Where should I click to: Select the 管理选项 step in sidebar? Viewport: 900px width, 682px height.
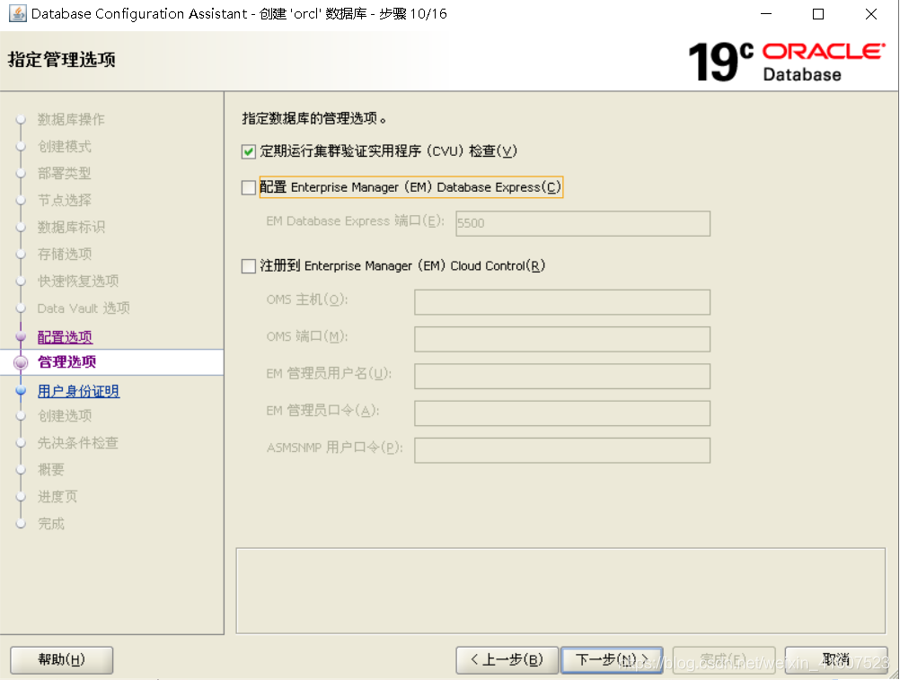pos(67,362)
